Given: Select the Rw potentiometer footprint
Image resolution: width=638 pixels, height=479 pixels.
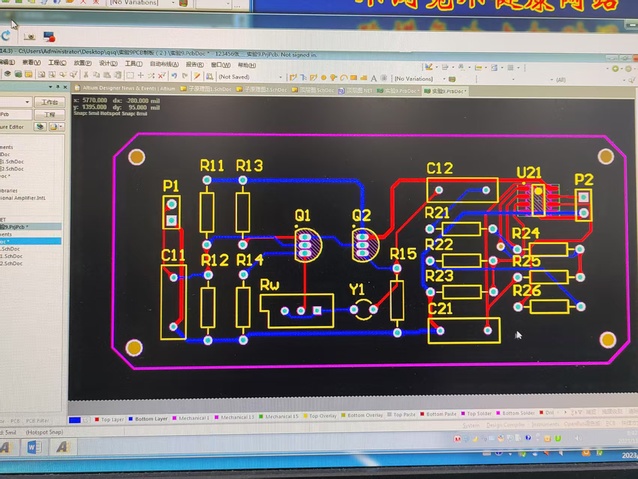Looking at the screenshot, I should (x=296, y=311).
